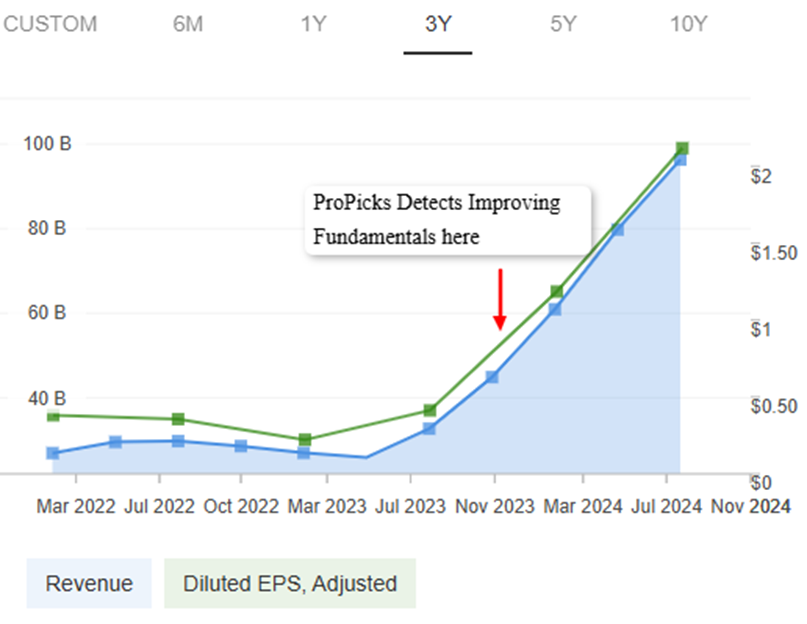Toggle the Diluted EPS, Adjusted series
Screen dimensions: 807x624
290,583
